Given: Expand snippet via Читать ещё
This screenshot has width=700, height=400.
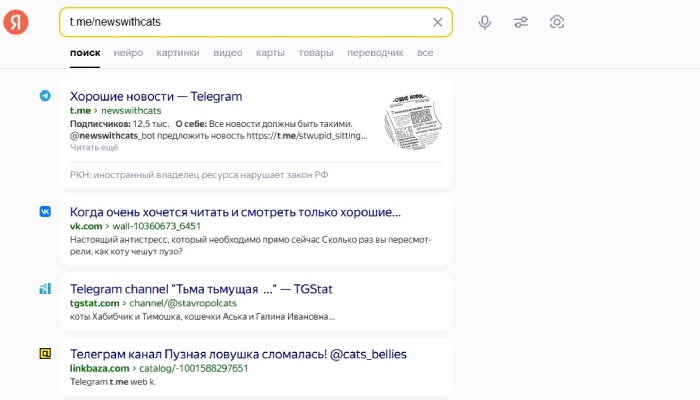Looking at the screenshot, I should click(x=94, y=147).
